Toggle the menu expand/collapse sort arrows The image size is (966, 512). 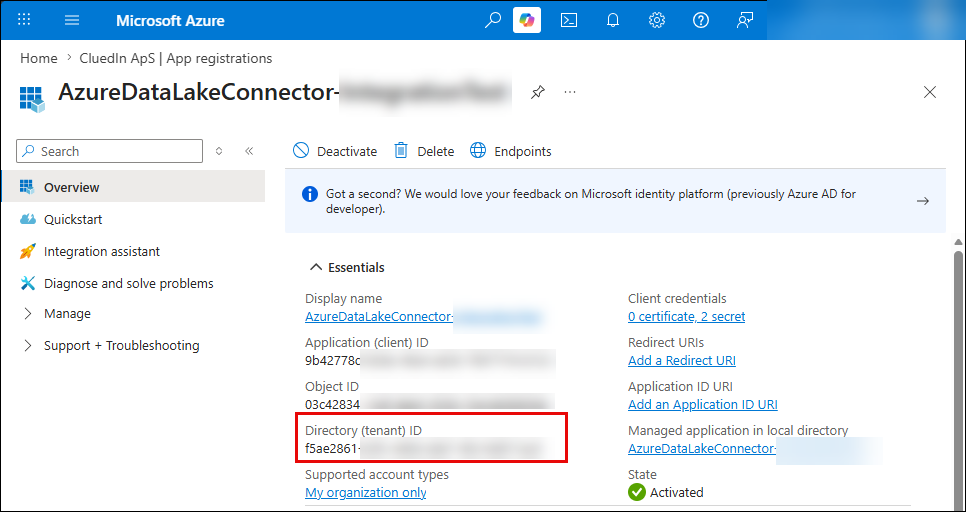coord(219,151)
